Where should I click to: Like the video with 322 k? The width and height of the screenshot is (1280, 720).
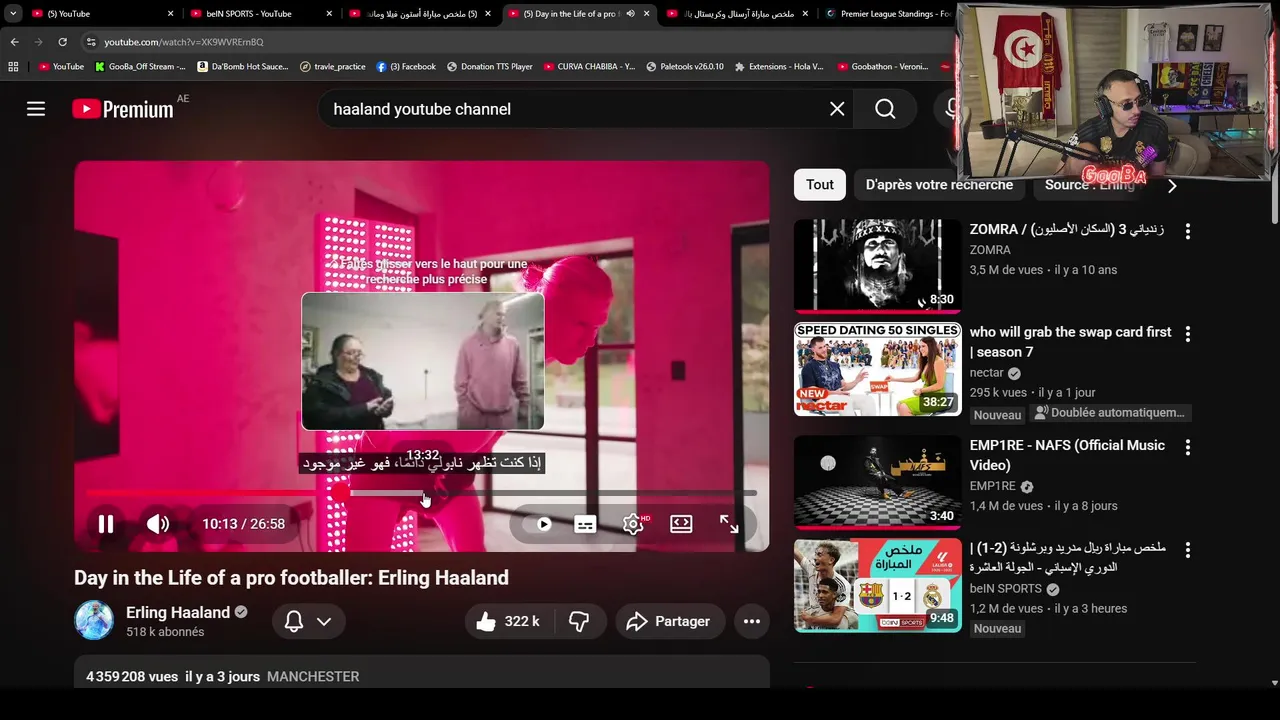tap(509, 621)
